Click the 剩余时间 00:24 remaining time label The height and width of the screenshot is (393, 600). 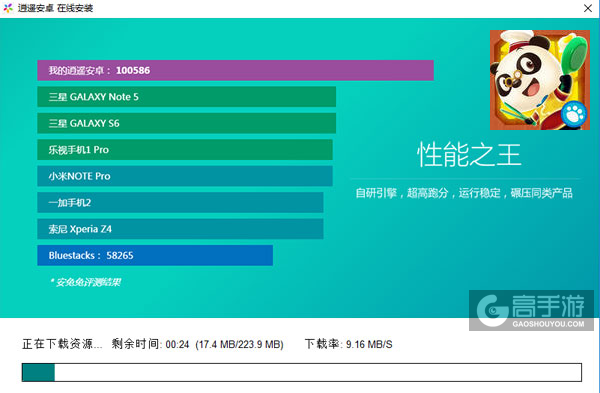[150, 344]
